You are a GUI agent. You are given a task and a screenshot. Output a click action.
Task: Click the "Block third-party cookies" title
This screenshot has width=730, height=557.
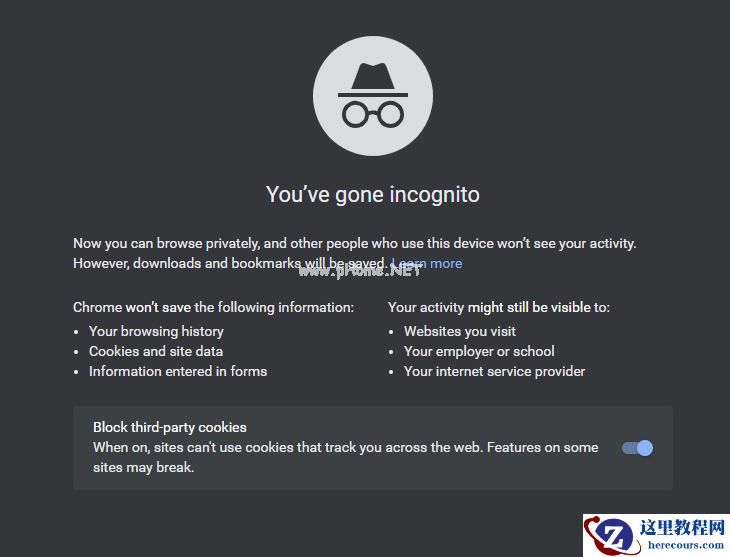click(170, 427)
